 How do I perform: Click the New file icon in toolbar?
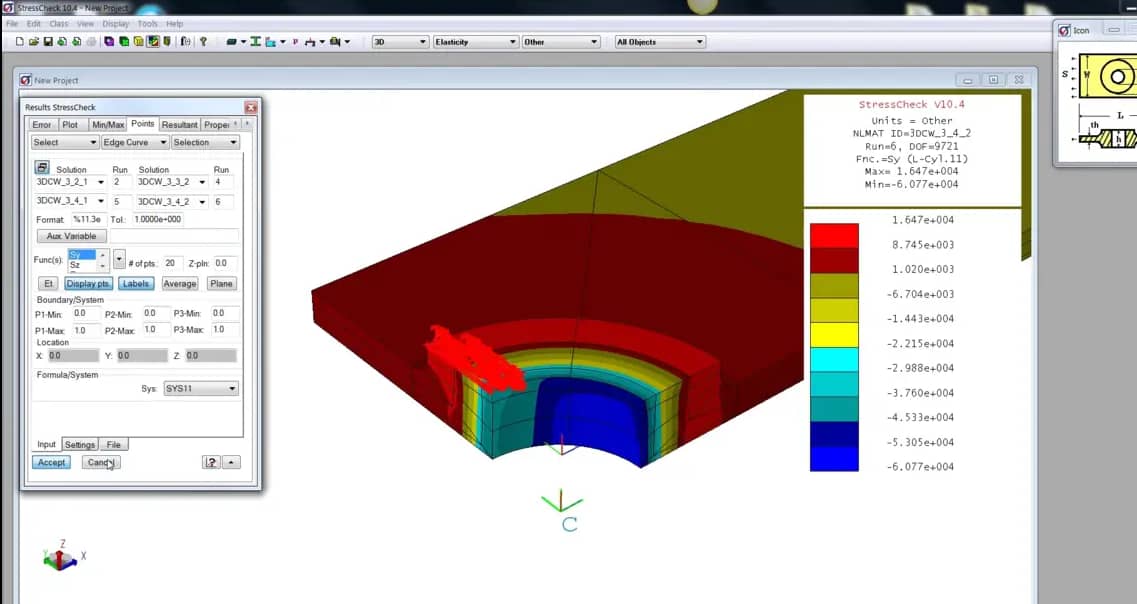click(20, 42)
